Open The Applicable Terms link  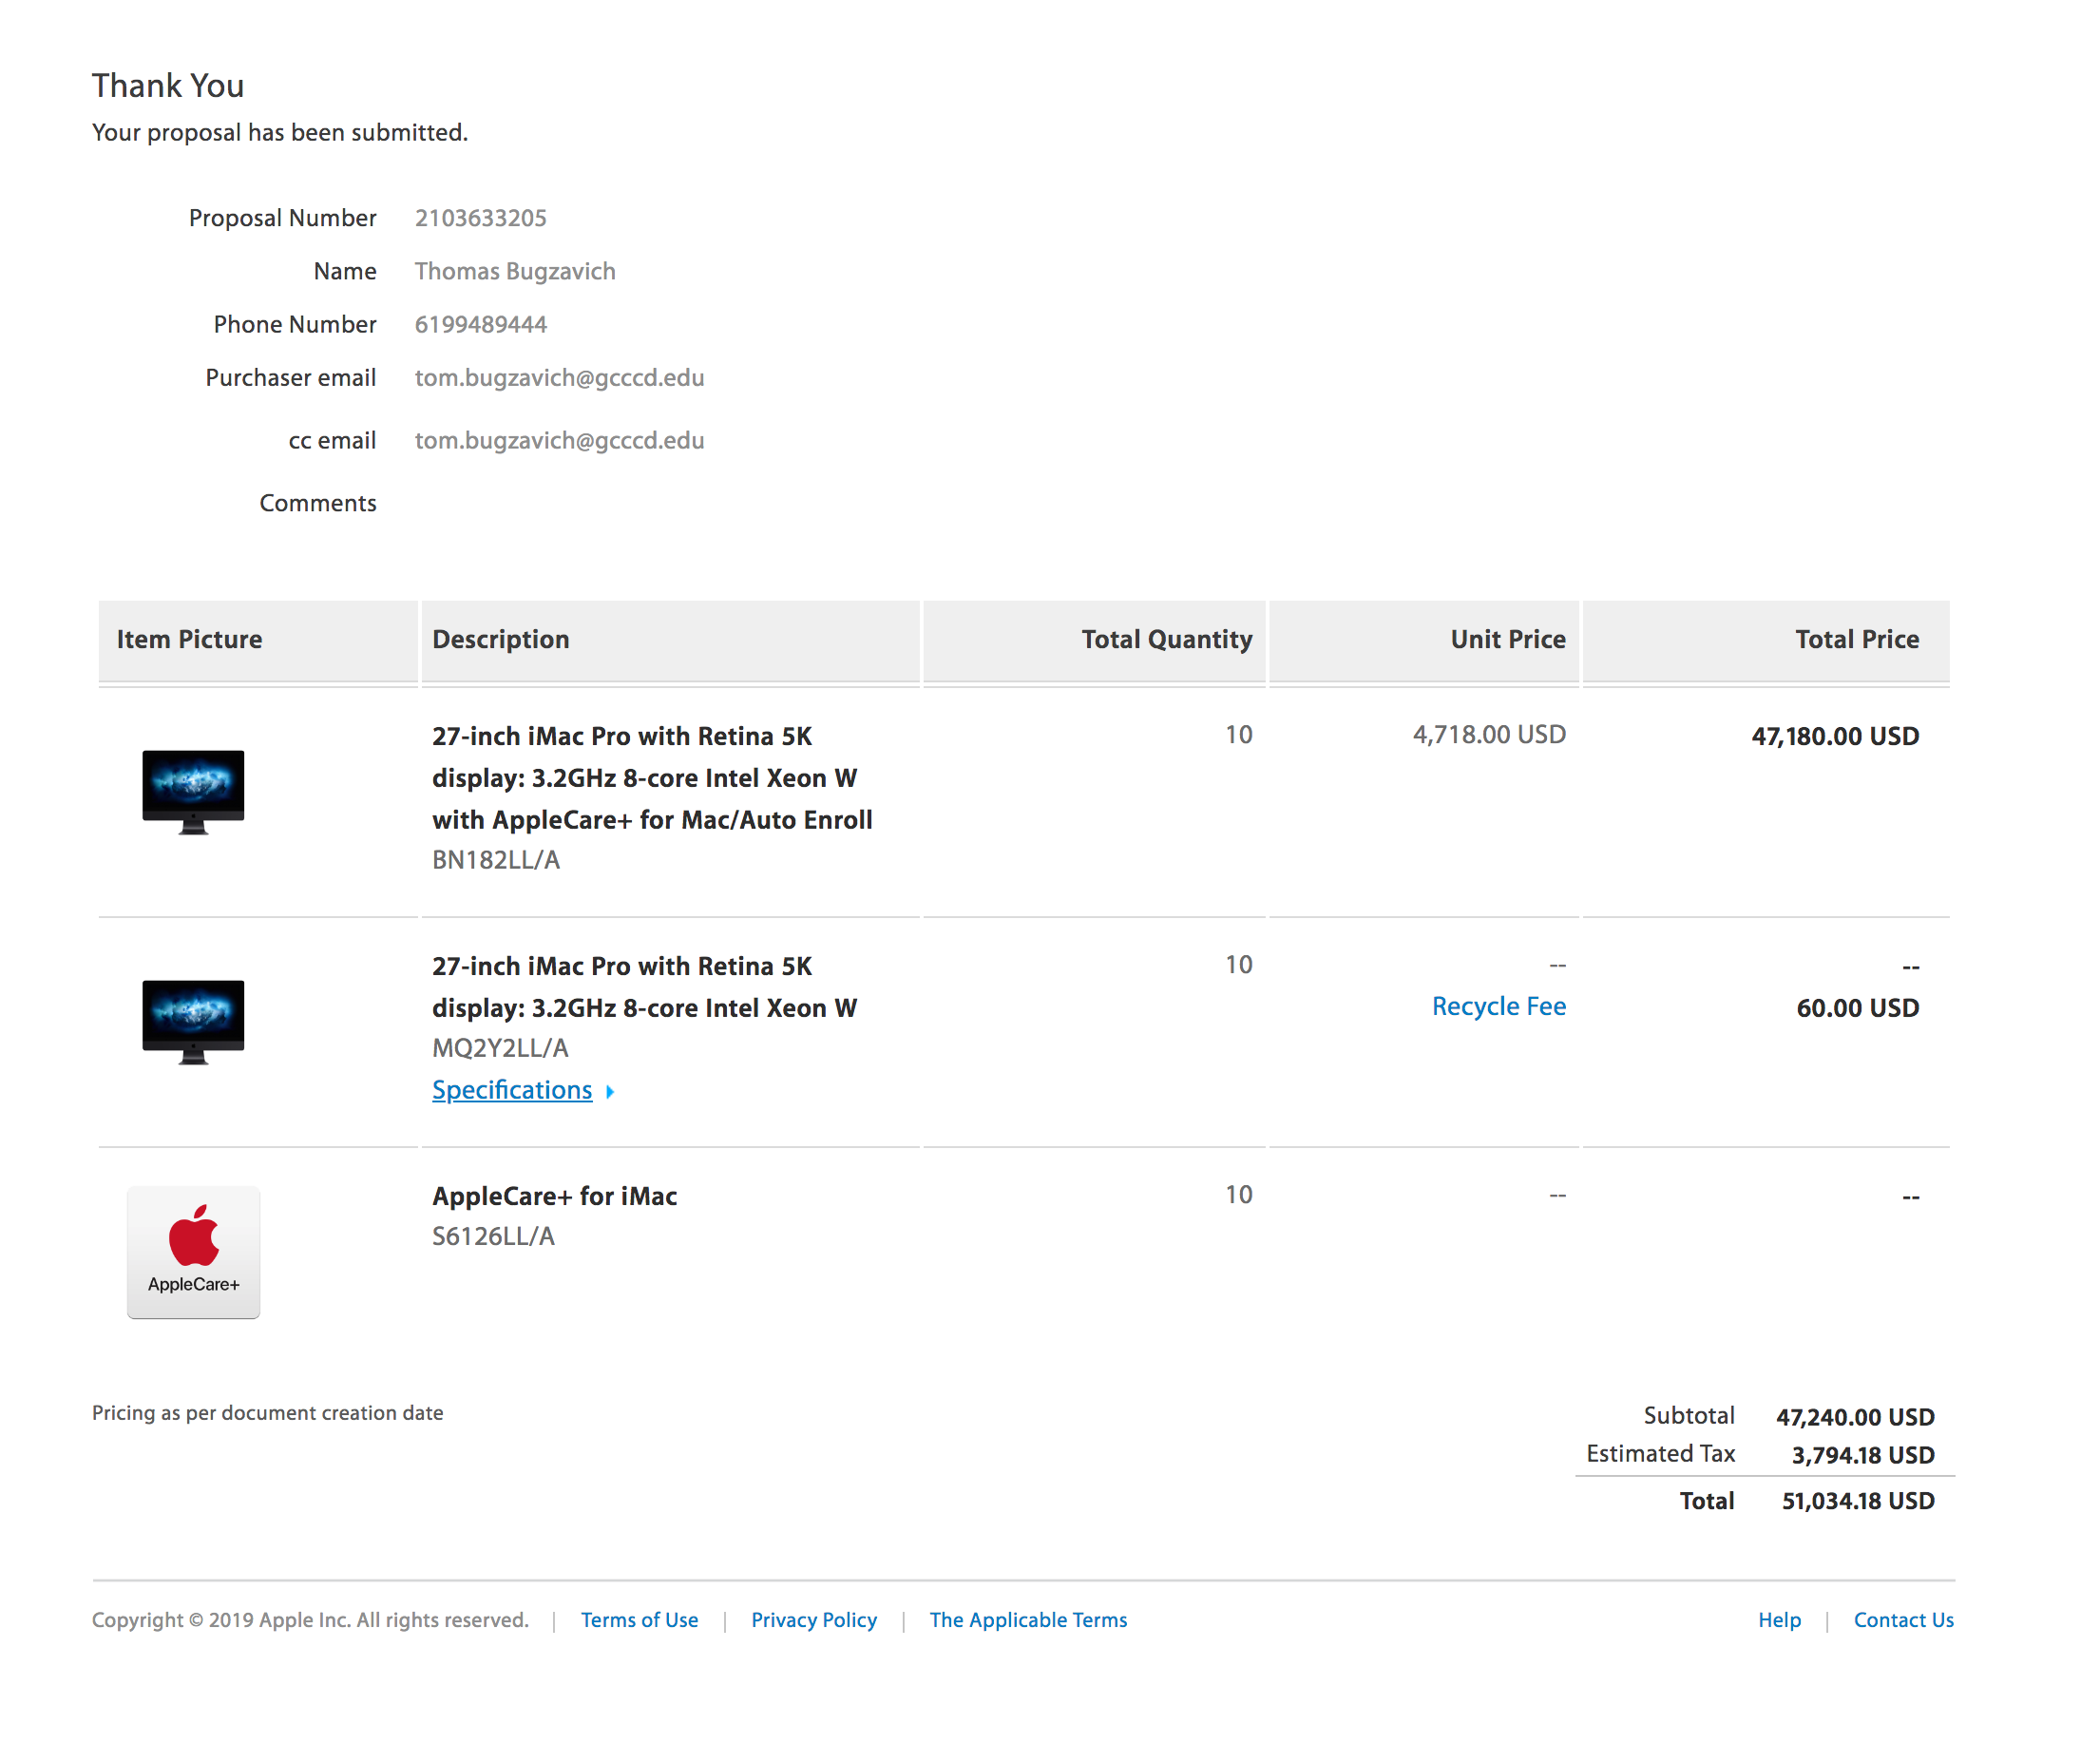(x=1028, y=1620)
